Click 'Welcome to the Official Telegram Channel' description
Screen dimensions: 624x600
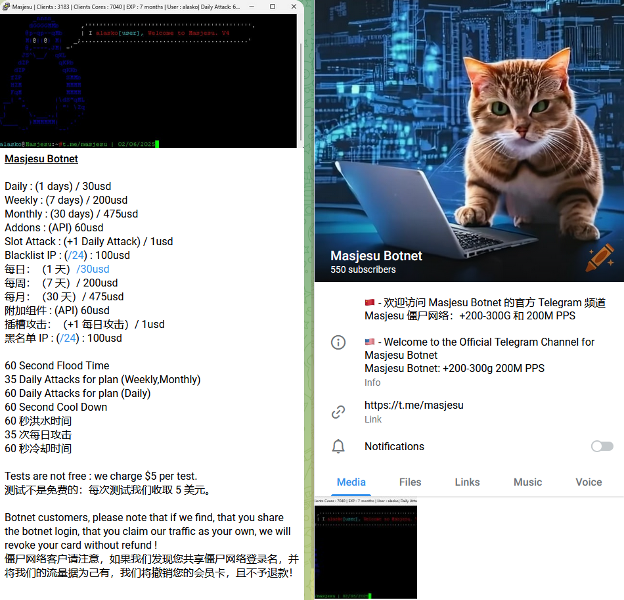click(x=480, y=349)
